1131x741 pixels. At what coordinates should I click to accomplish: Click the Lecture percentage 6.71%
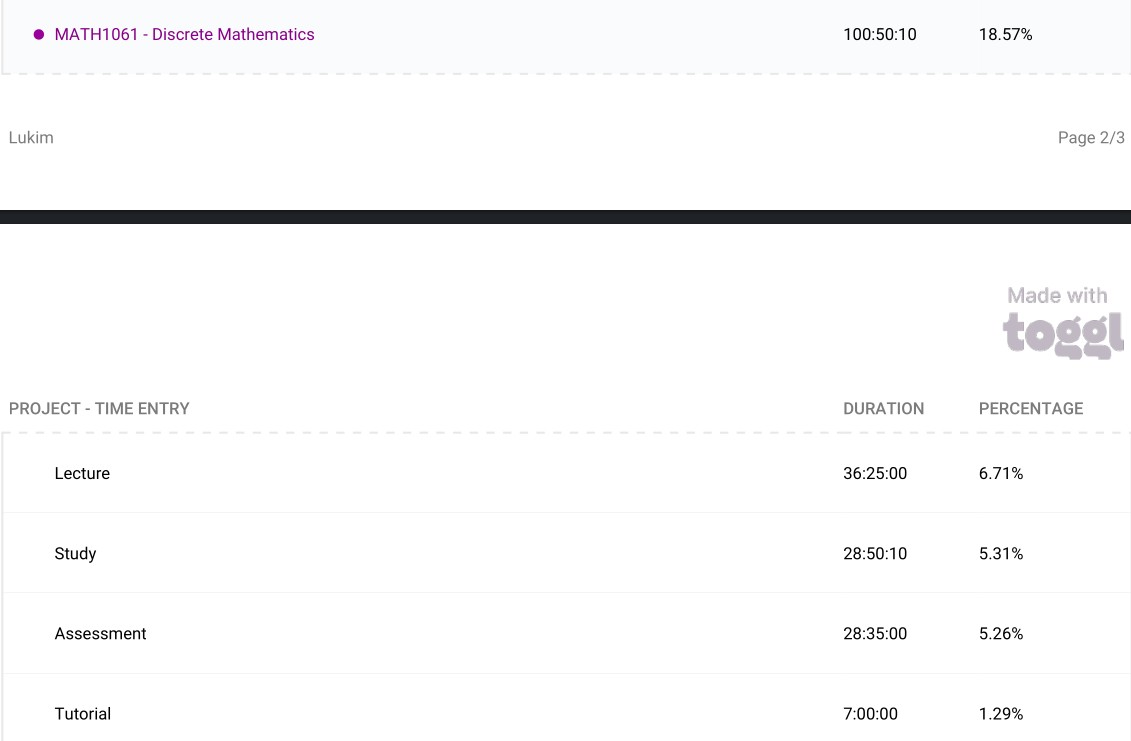(x=1001, y=474)
